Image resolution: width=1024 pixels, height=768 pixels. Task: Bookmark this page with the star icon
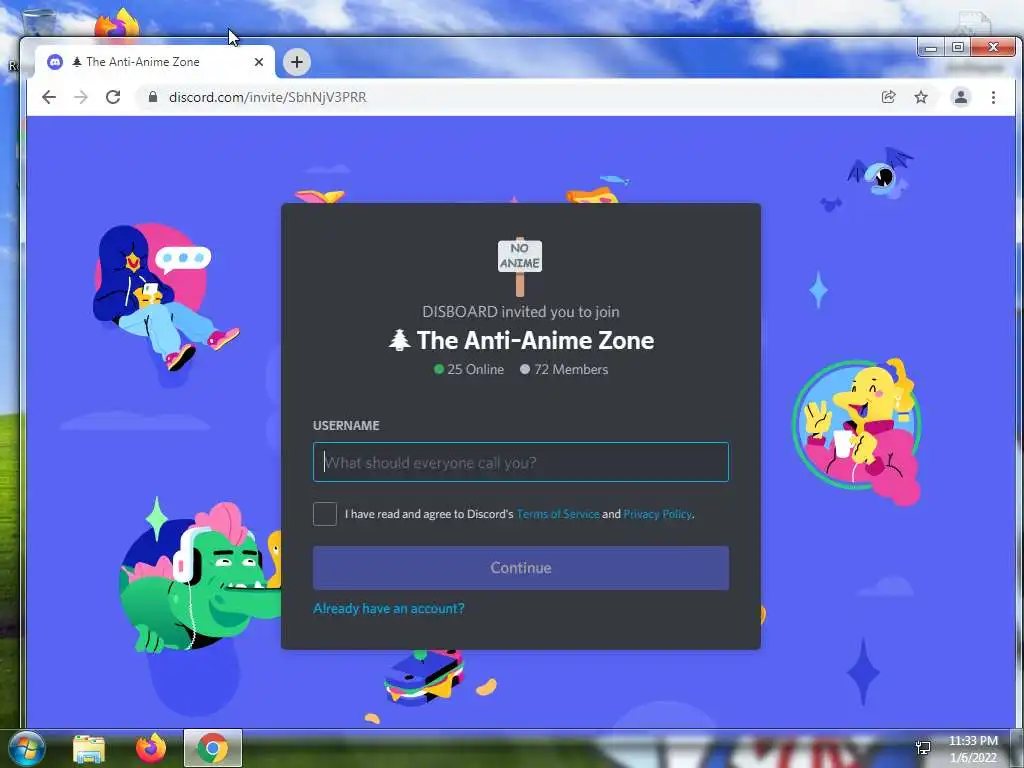tap(921, 97)
